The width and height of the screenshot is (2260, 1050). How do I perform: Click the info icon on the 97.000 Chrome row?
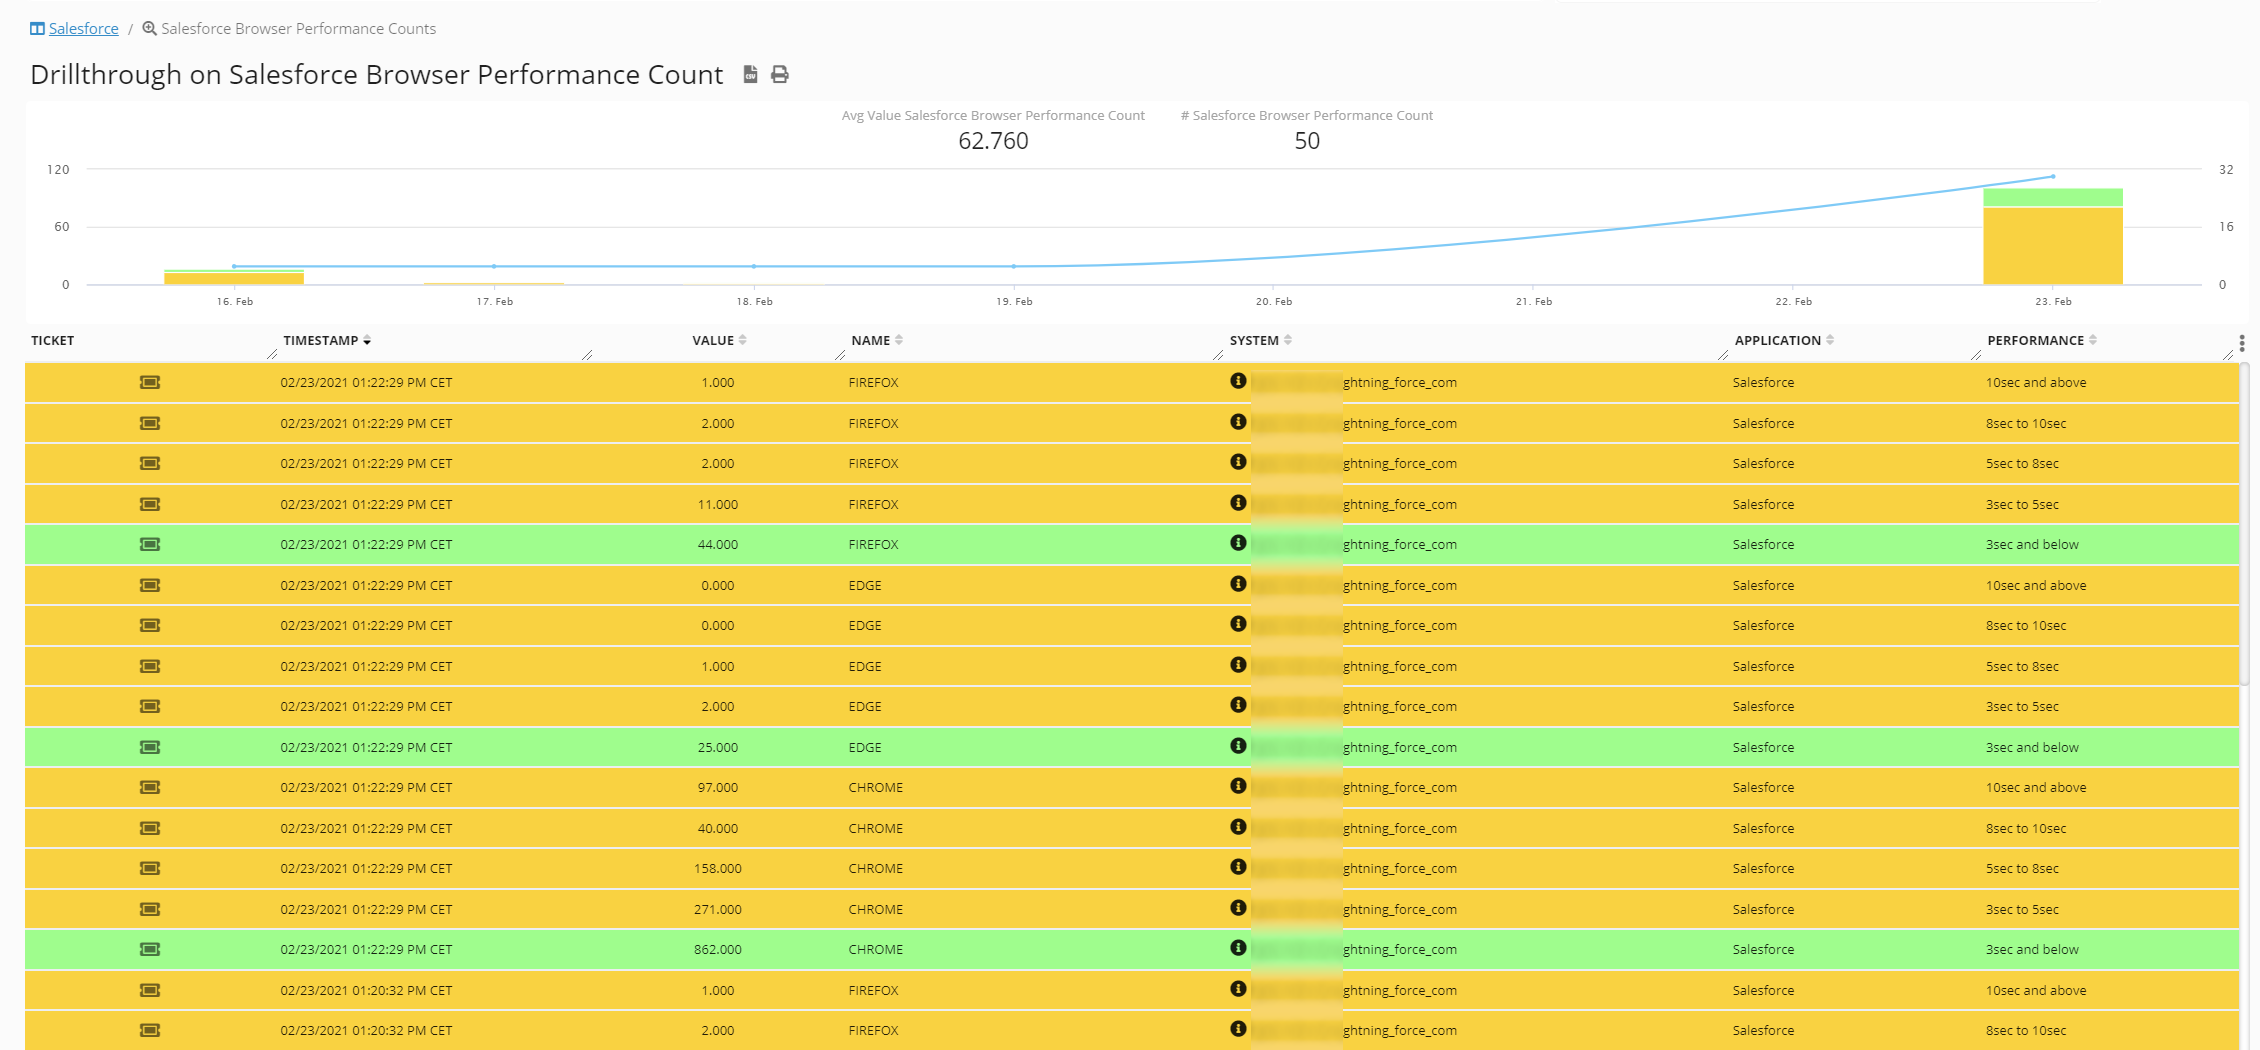tap(1238, 786)
